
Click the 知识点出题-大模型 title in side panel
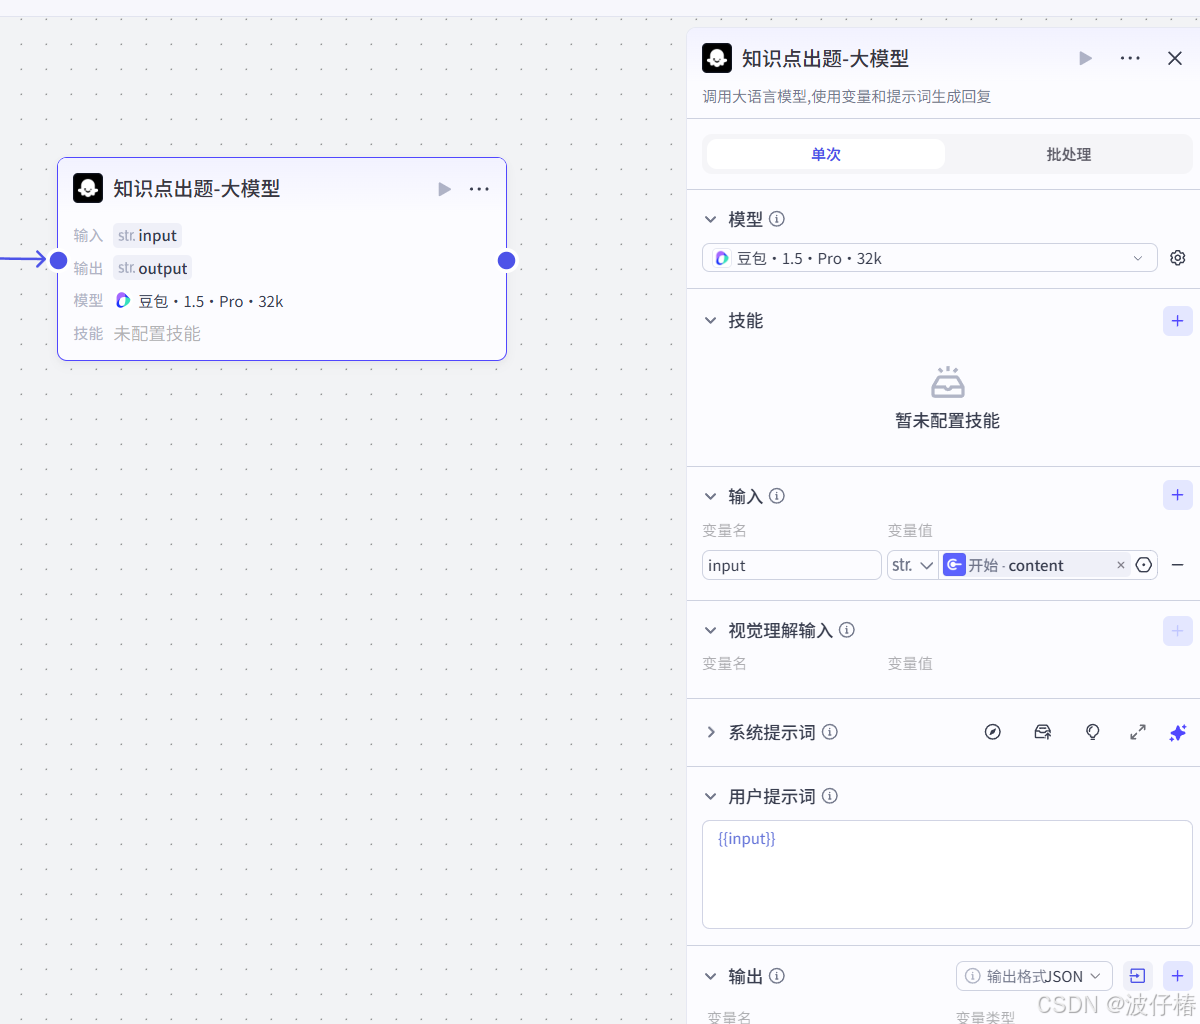coord(825,59)
